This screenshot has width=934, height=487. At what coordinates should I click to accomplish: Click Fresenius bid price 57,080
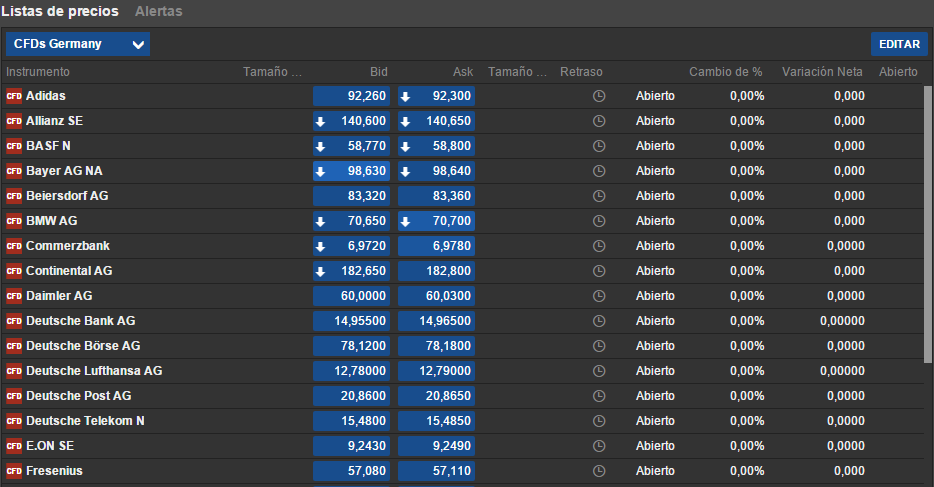[351, 471]
